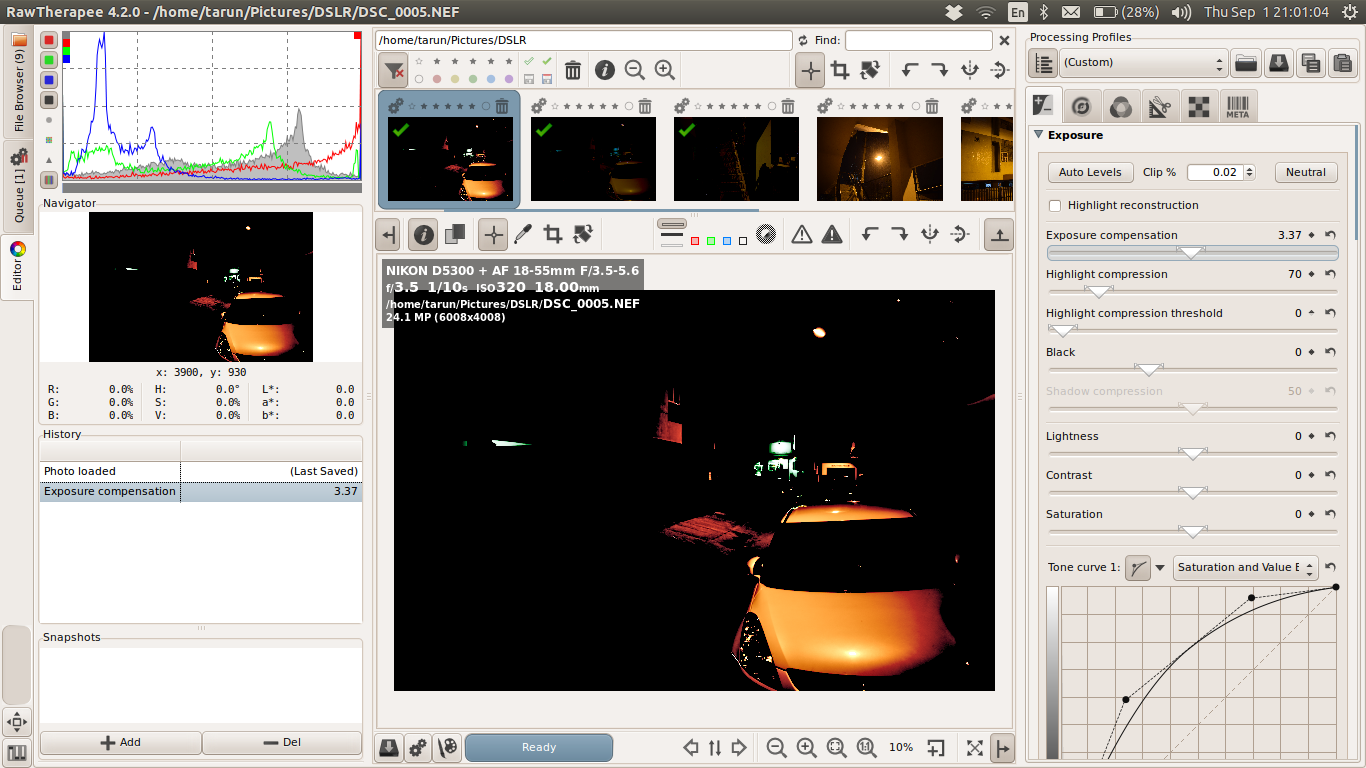The height and width of the screenshot is (768, 1366).
Task: Paste processing profile from clipboard
Action: point(1342,63)
